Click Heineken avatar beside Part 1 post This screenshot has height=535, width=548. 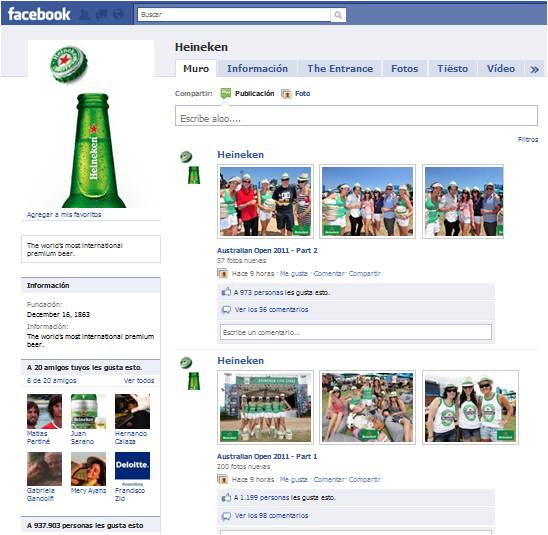click(x=190, y=373)
